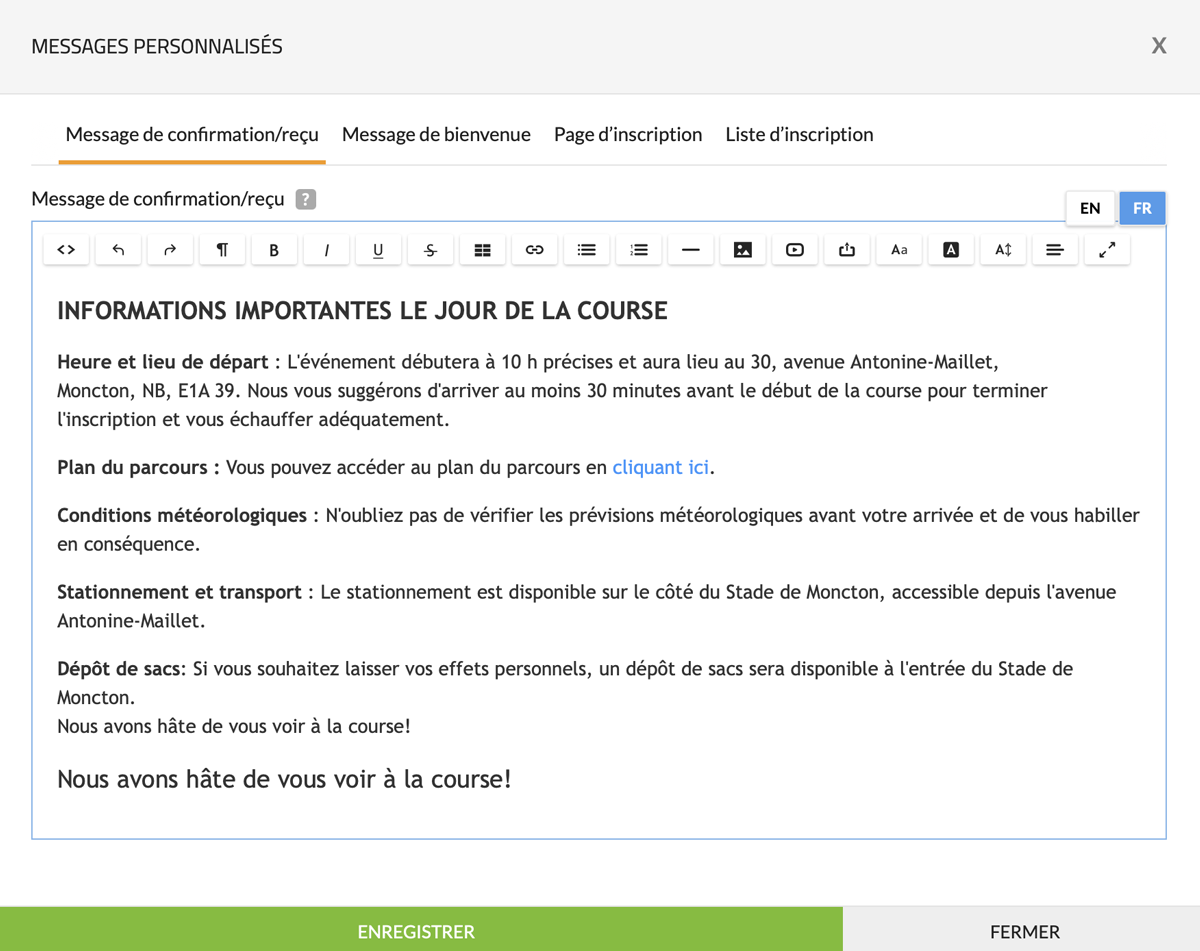Open the text color picker
This screenshot has width=1200, height=951.
950,250
